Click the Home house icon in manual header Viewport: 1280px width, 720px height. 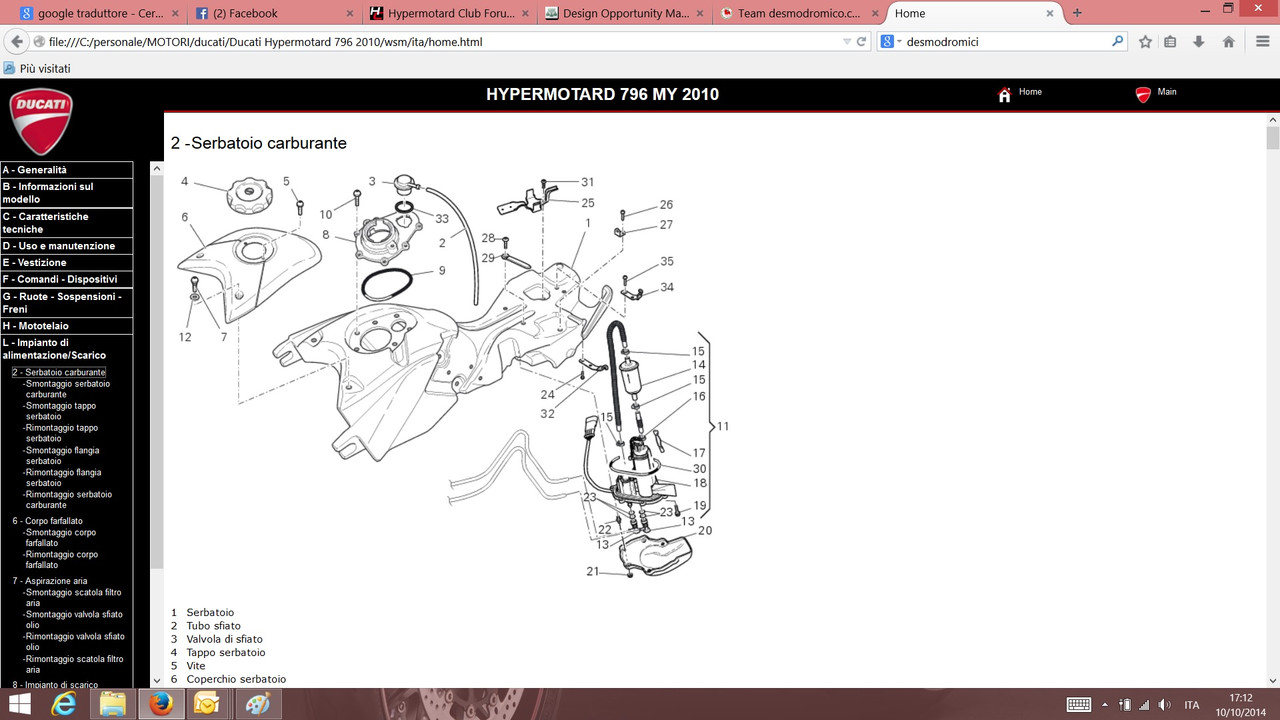[x=1004, y=95]
